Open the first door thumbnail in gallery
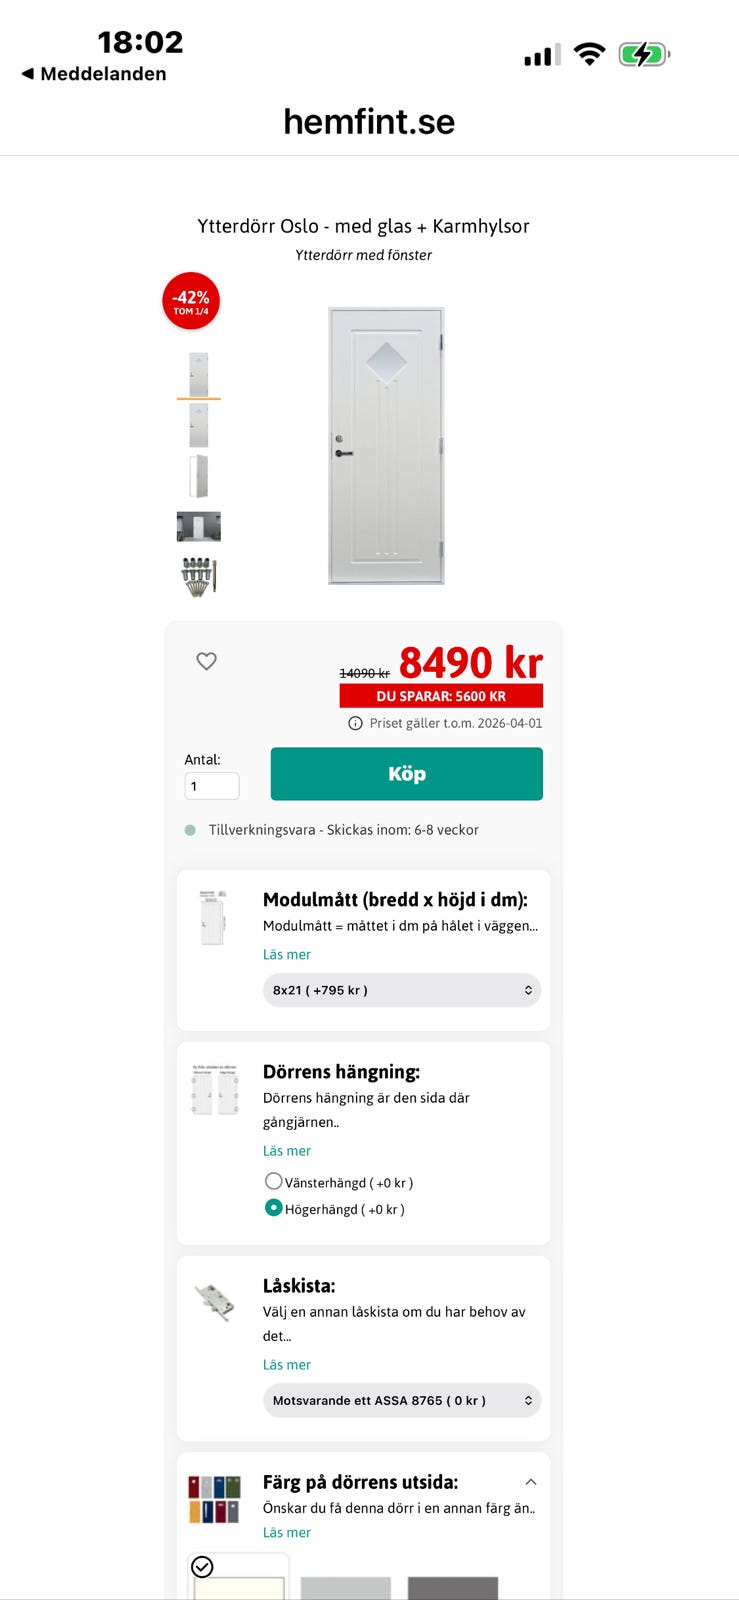The image size is (739, 1600). (x=198, y=372)
